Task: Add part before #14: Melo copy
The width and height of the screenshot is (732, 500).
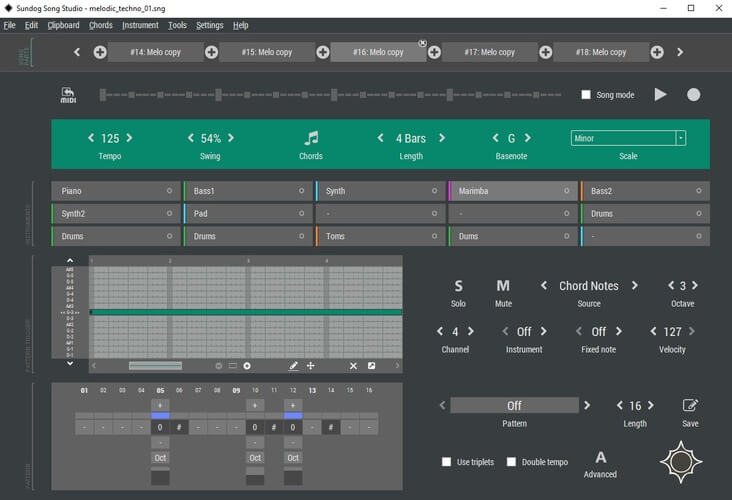Action: pyautogui.click(x=99, y=52)
